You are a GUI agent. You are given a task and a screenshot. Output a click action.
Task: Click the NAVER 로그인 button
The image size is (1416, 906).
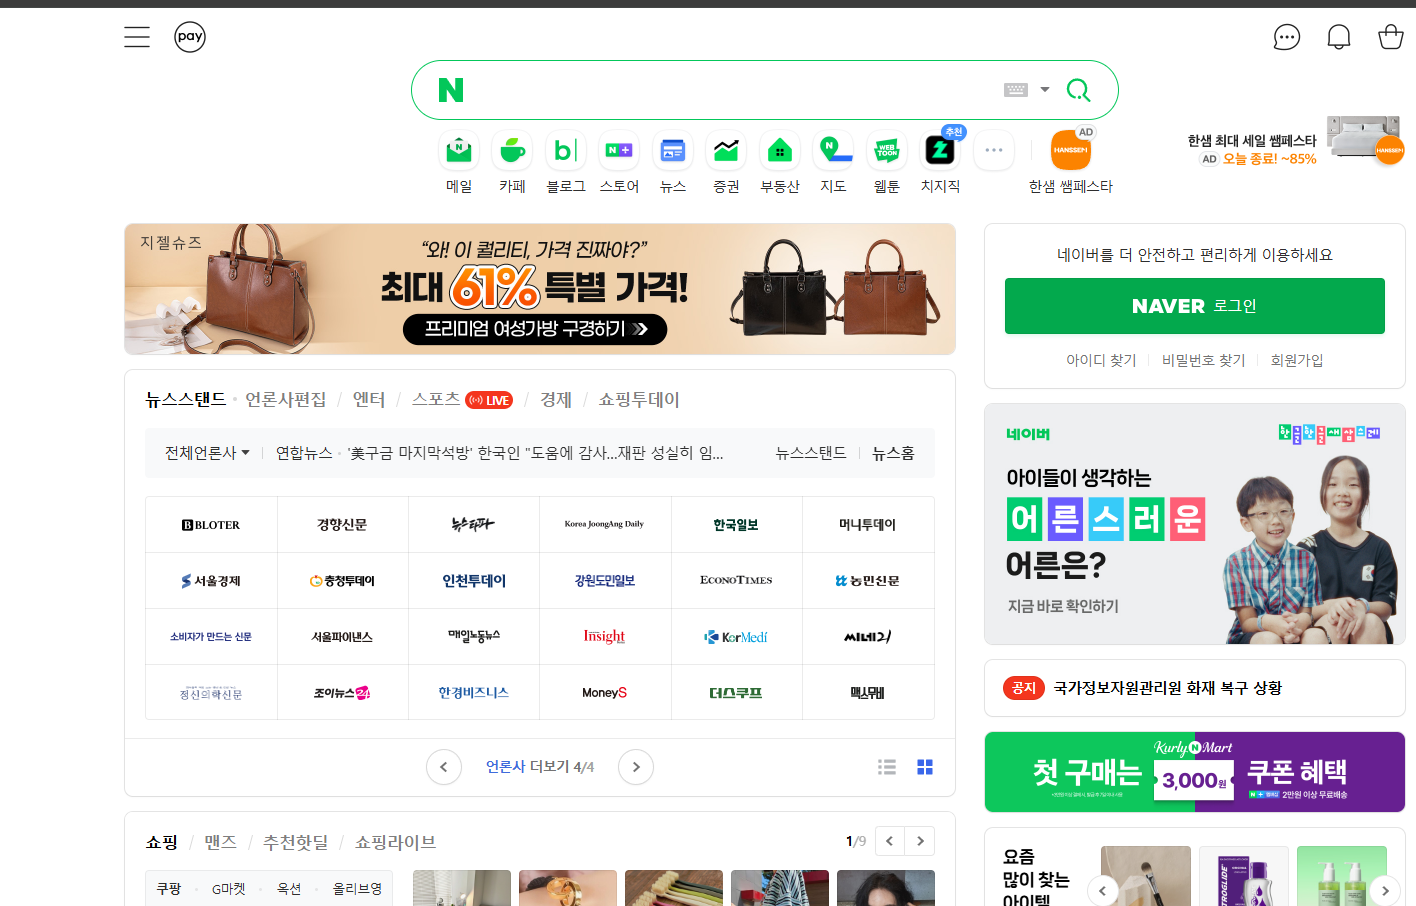tap(1195, 306)
